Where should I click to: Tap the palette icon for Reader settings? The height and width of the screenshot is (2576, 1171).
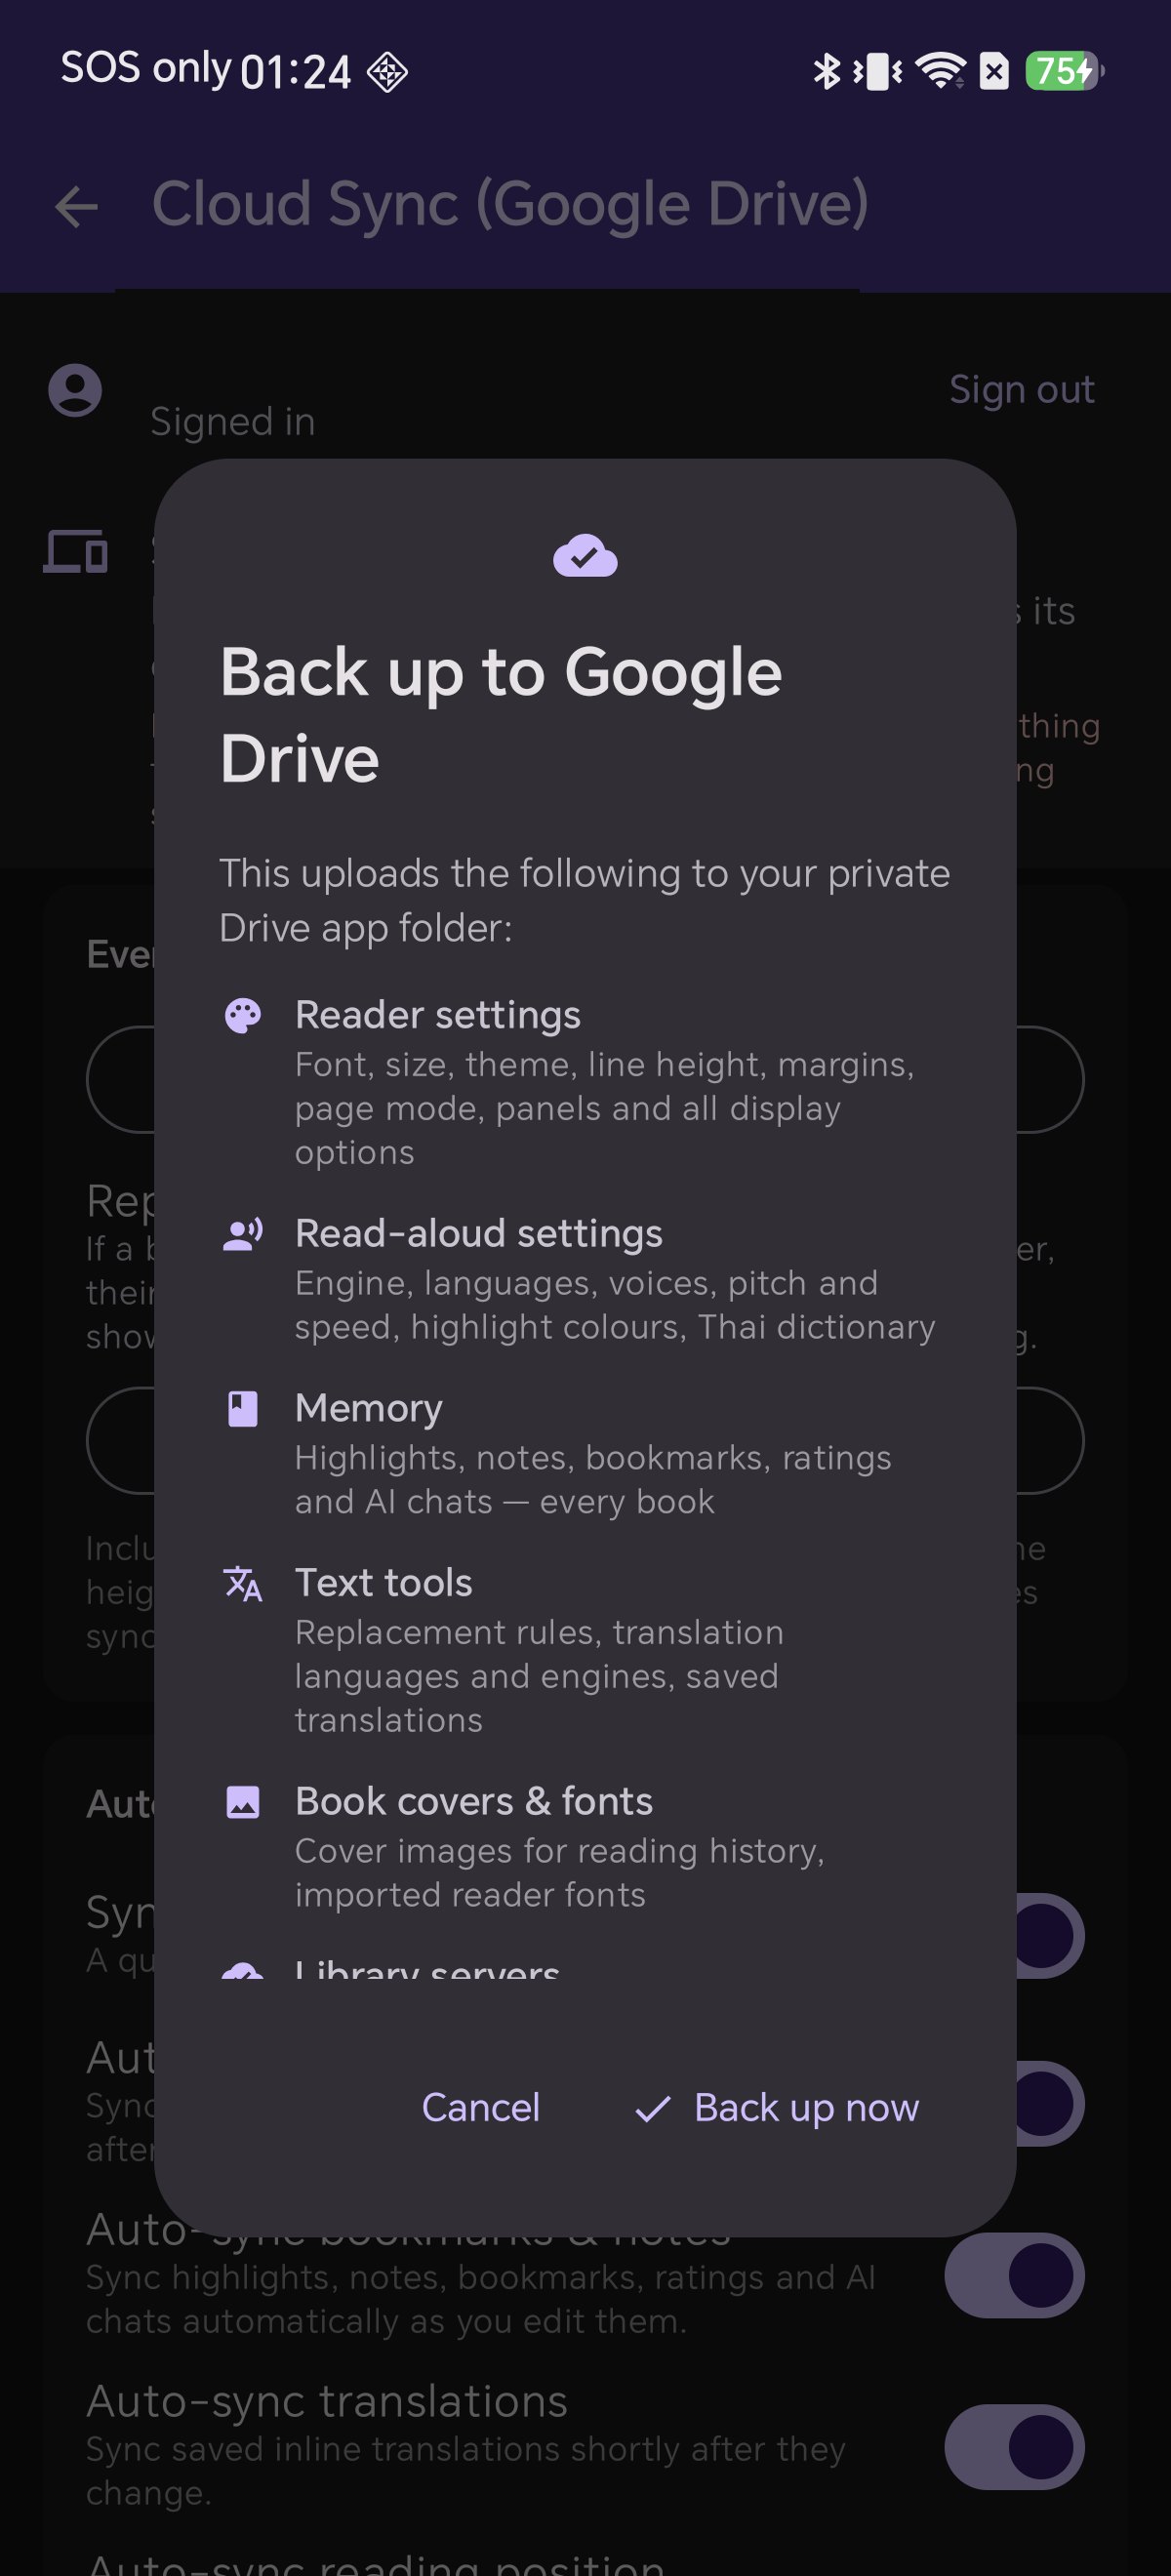tap(243, 1016)
